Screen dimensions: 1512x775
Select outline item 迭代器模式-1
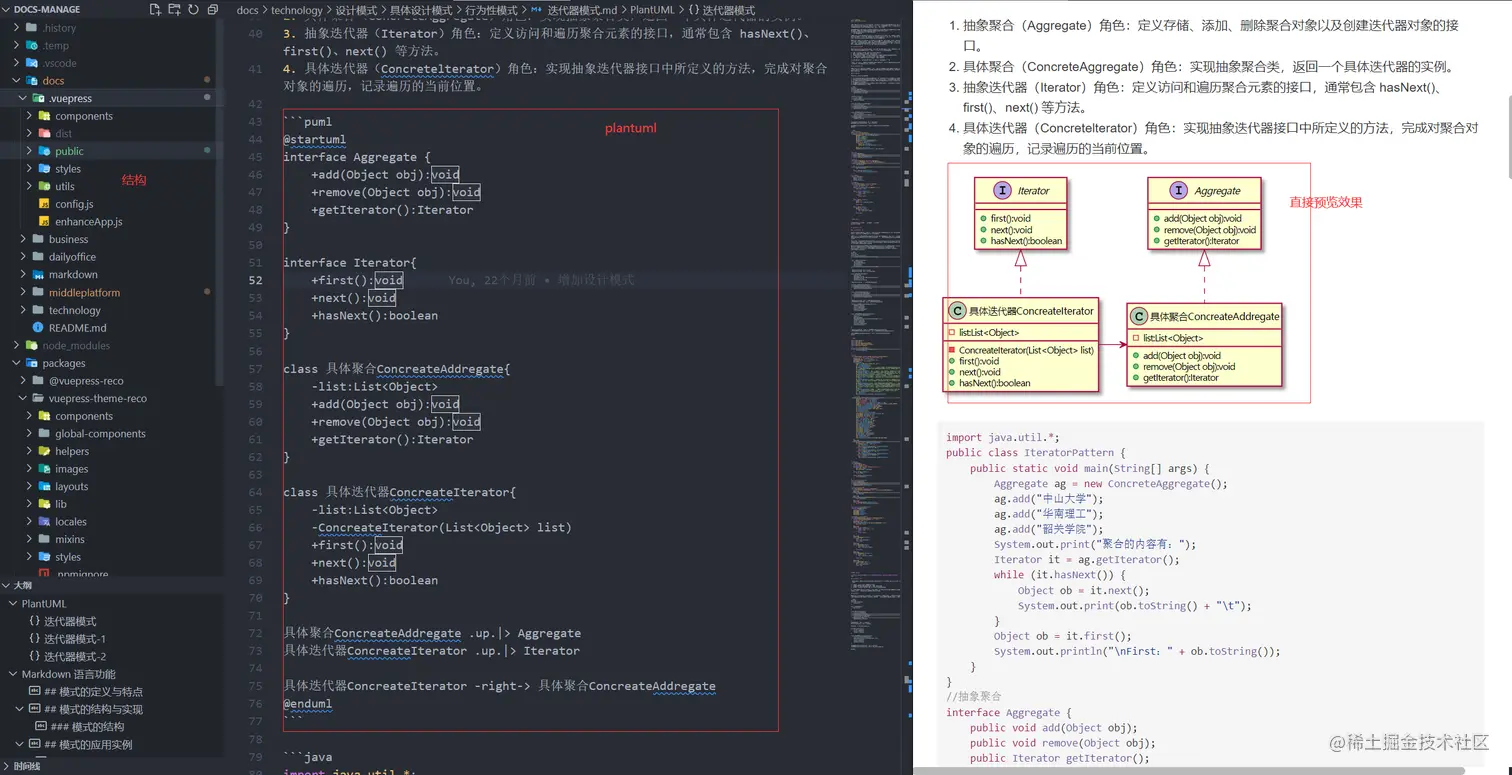(75, 639)
